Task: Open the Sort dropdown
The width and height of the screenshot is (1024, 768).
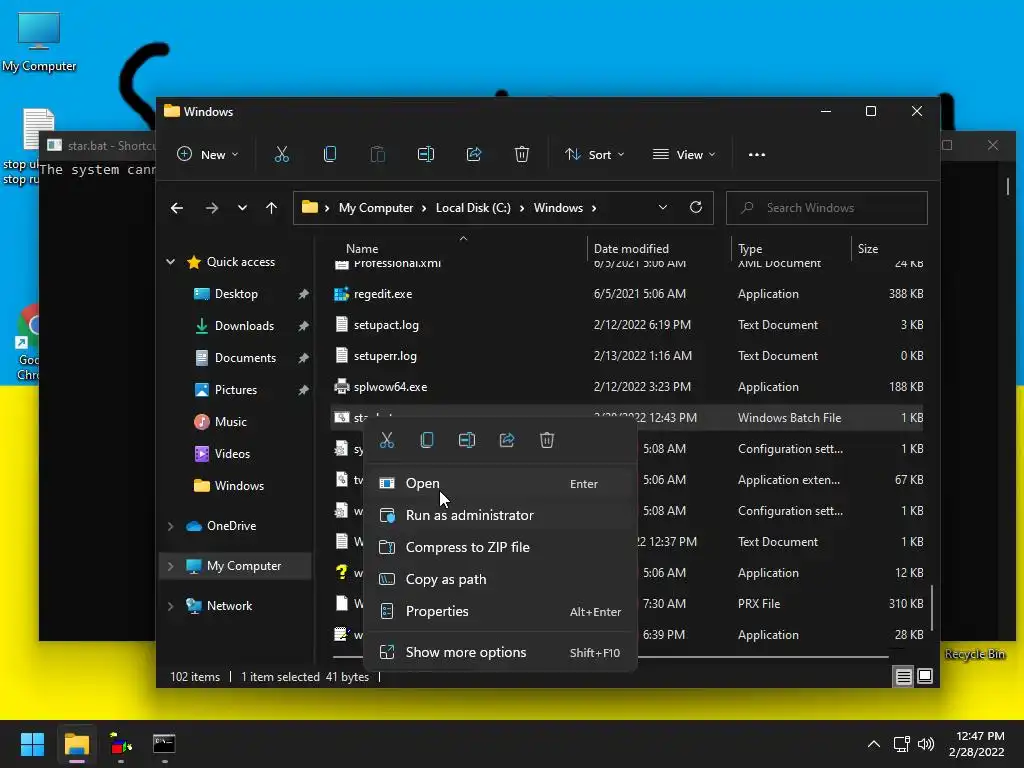Action: [x=594, y=155]
